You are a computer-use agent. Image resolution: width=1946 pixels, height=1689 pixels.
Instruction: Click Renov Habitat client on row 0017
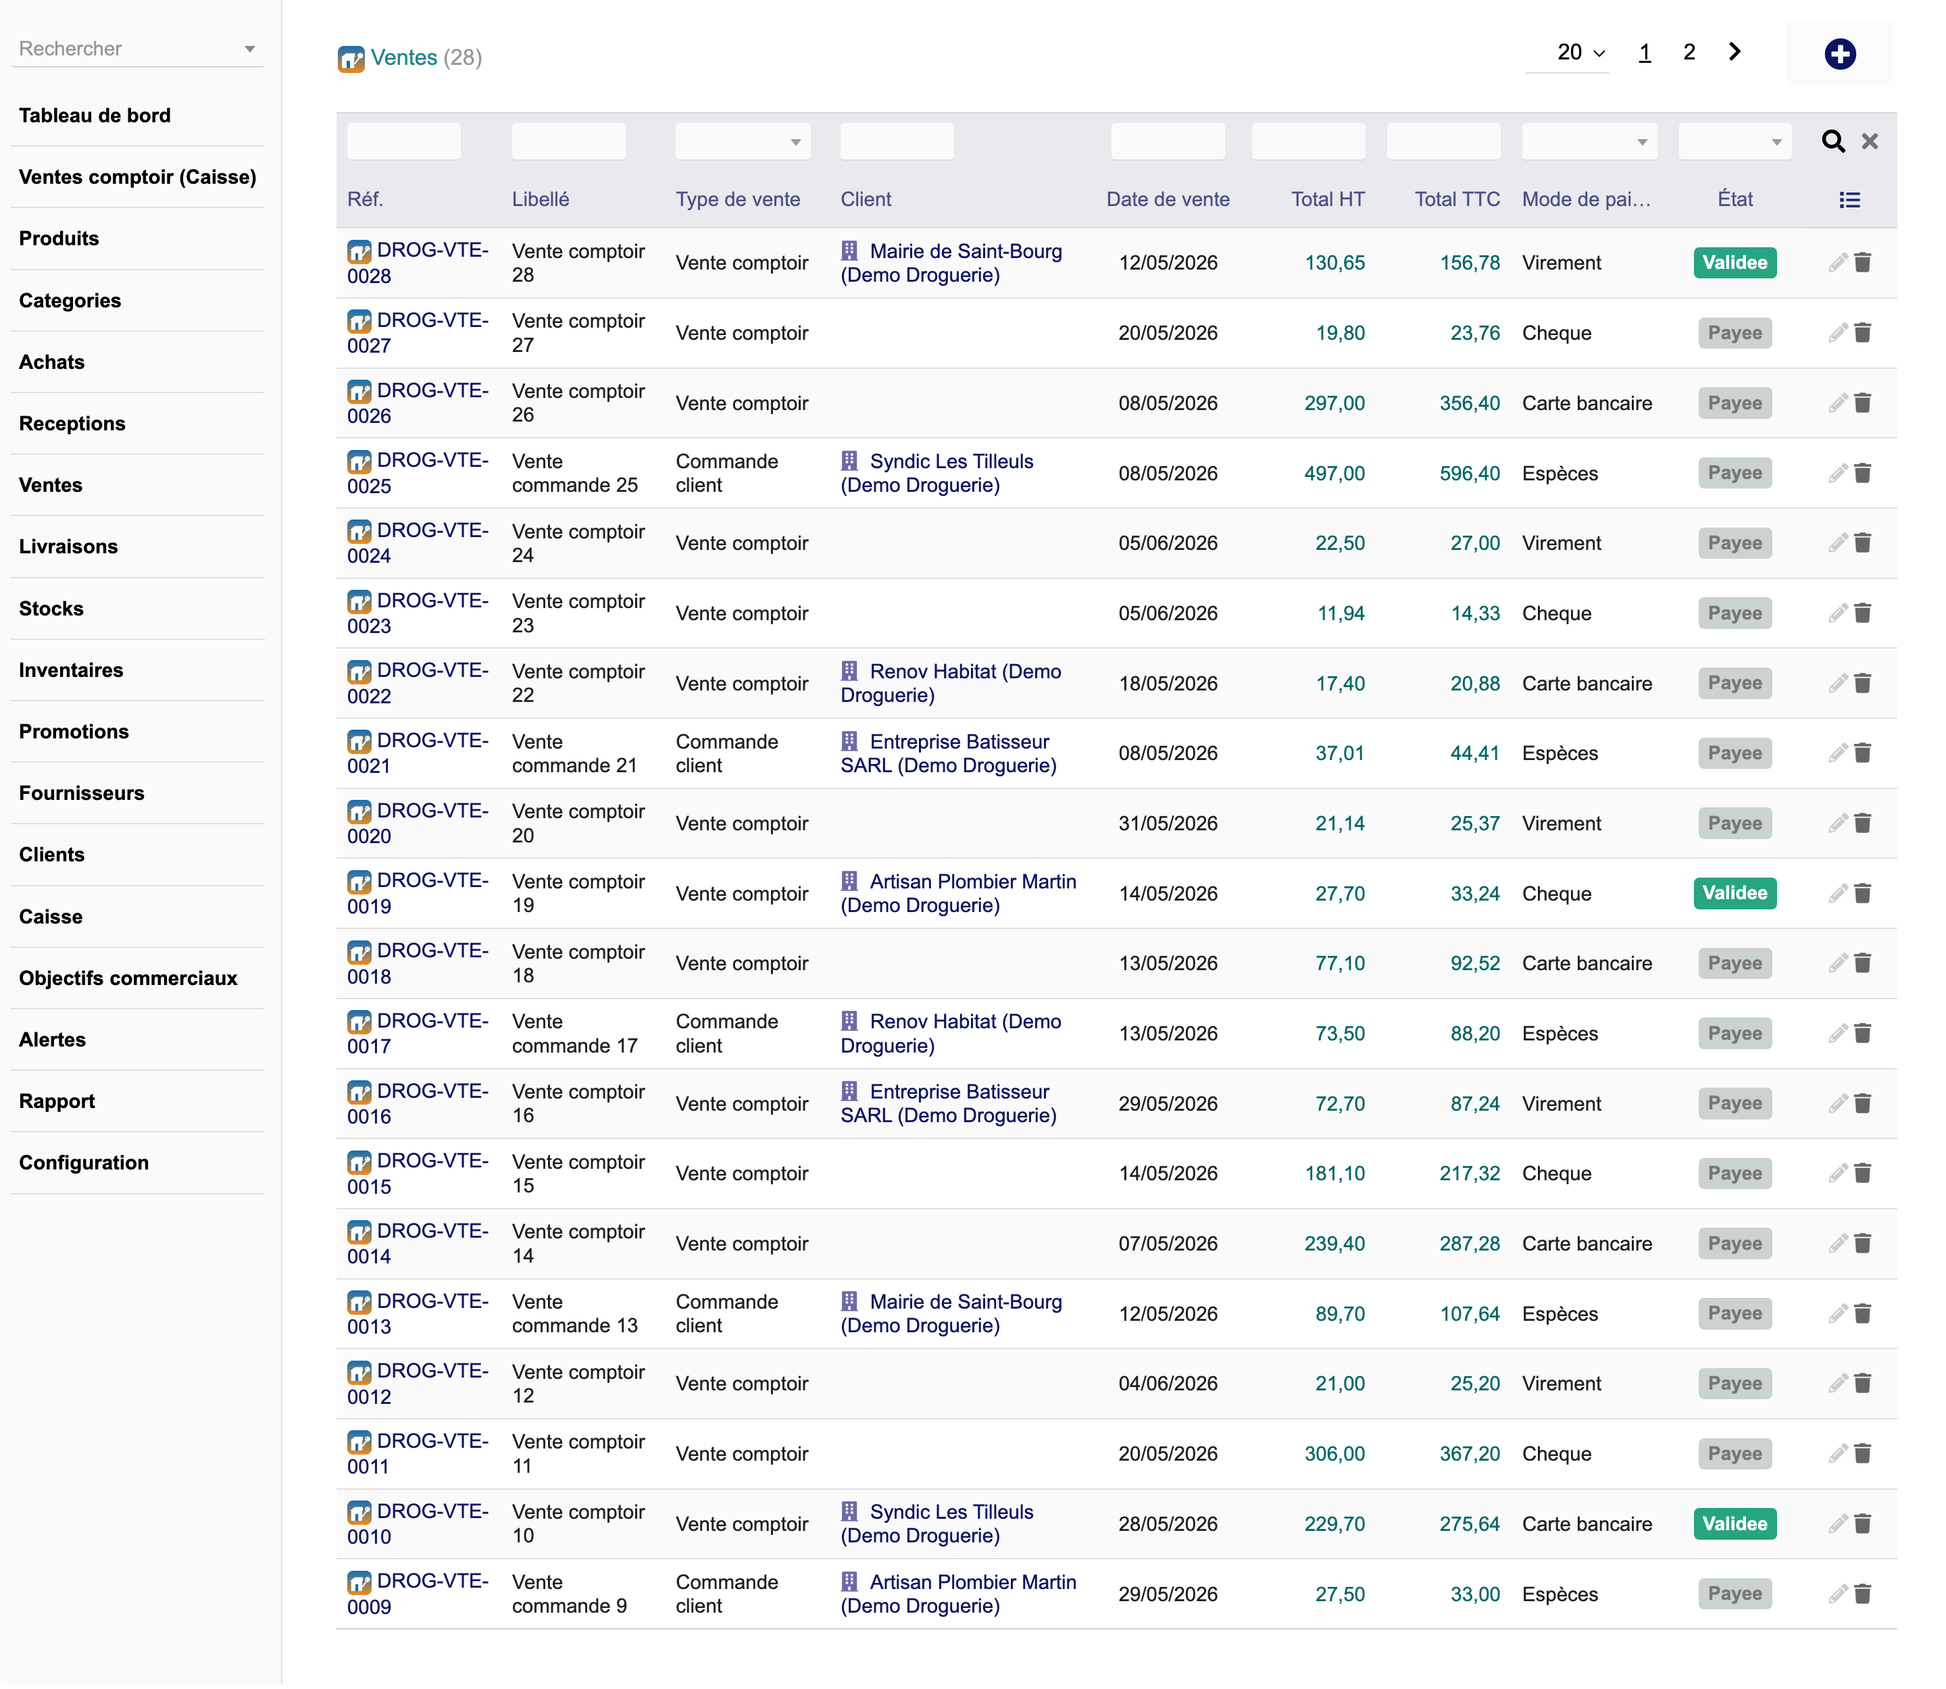tap(951, 1033)
